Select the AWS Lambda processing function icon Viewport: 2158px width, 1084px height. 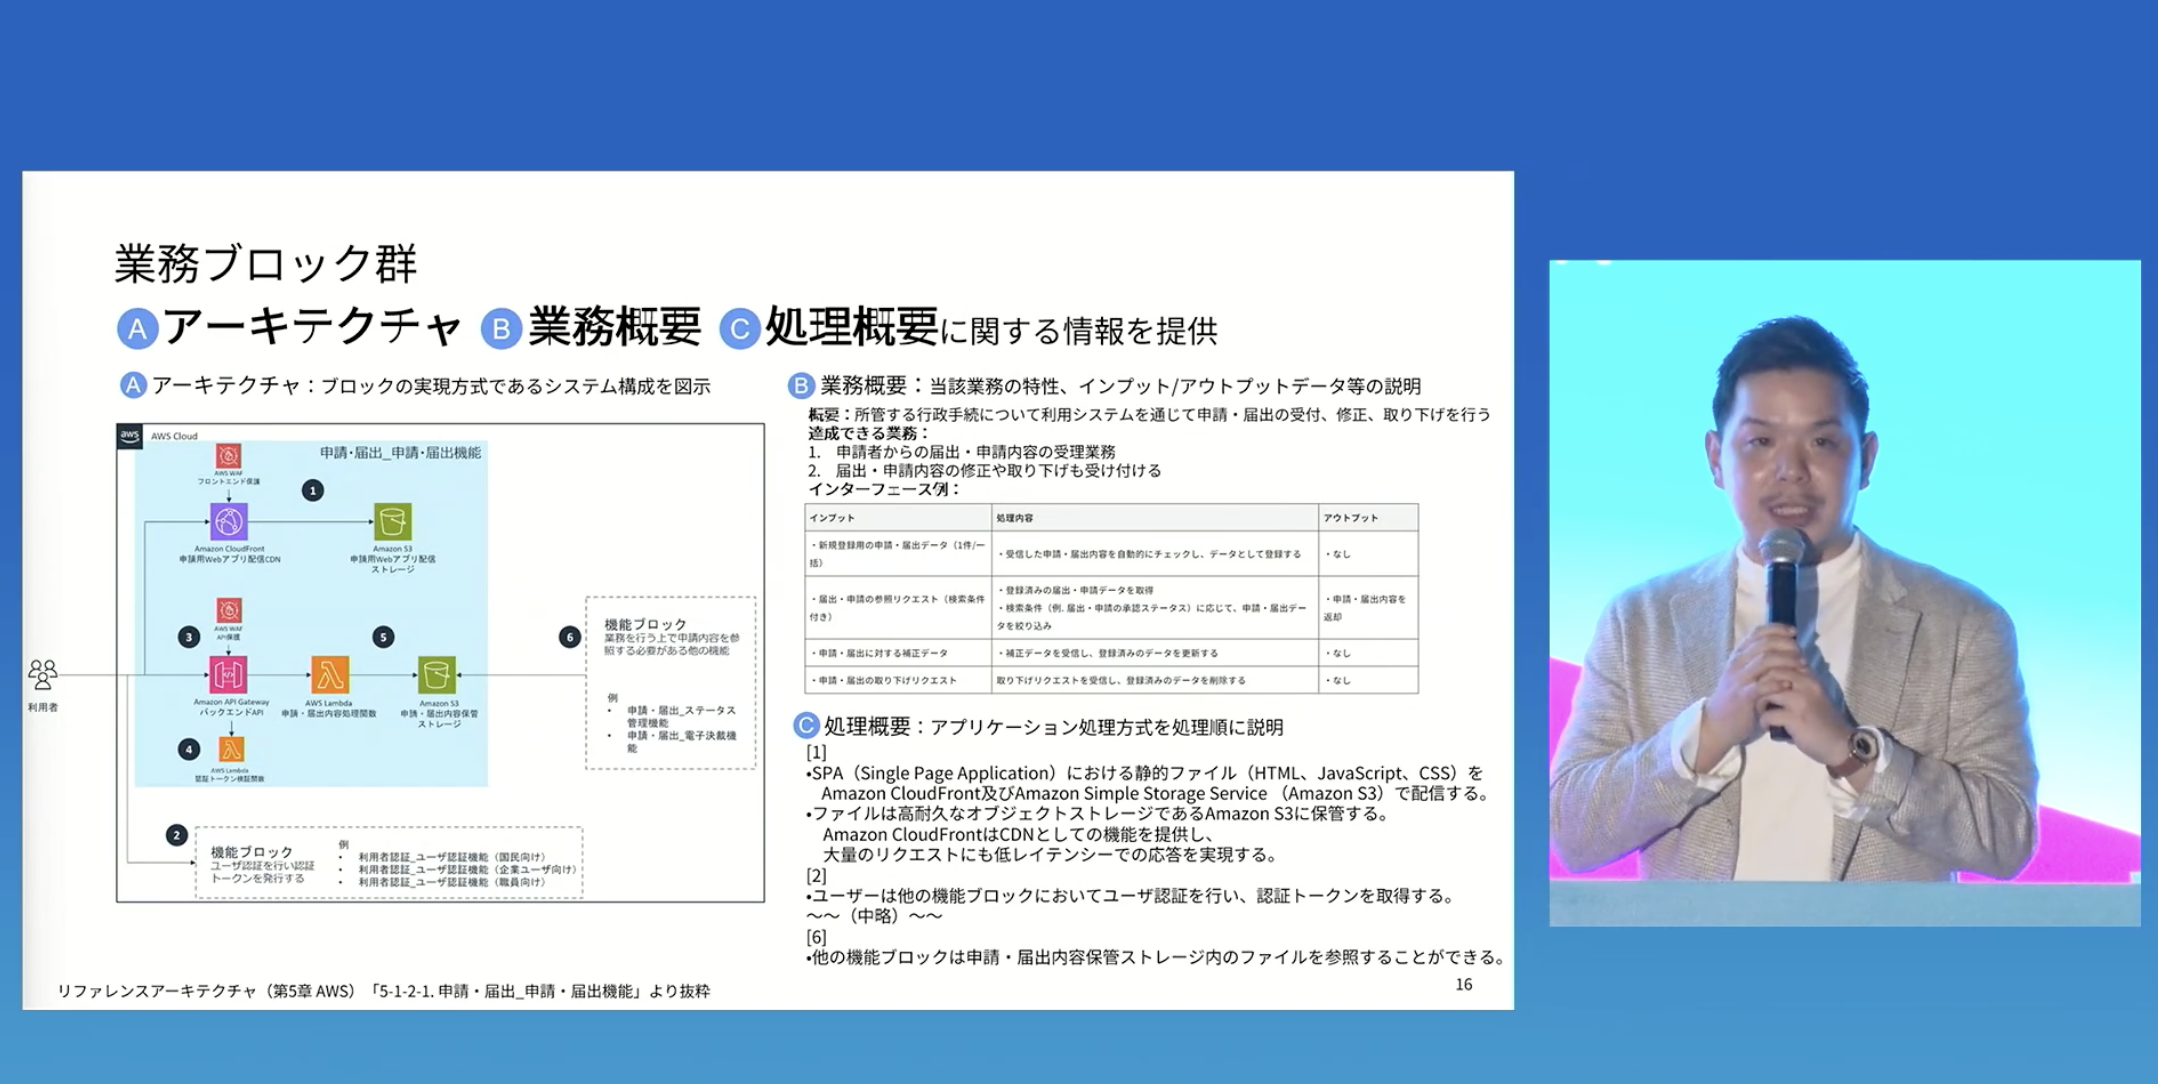[330, 675]
